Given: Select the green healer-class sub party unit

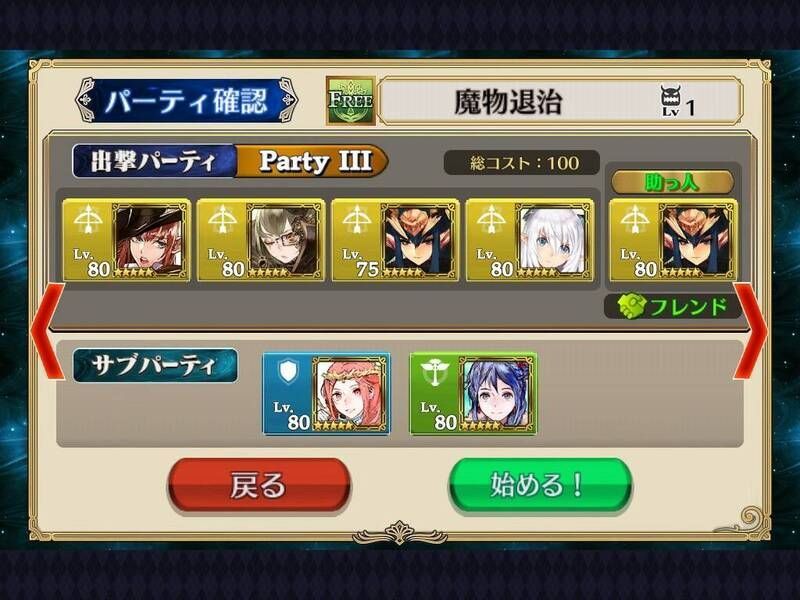Looking at the screenshot, I should (x=473, y=393).
